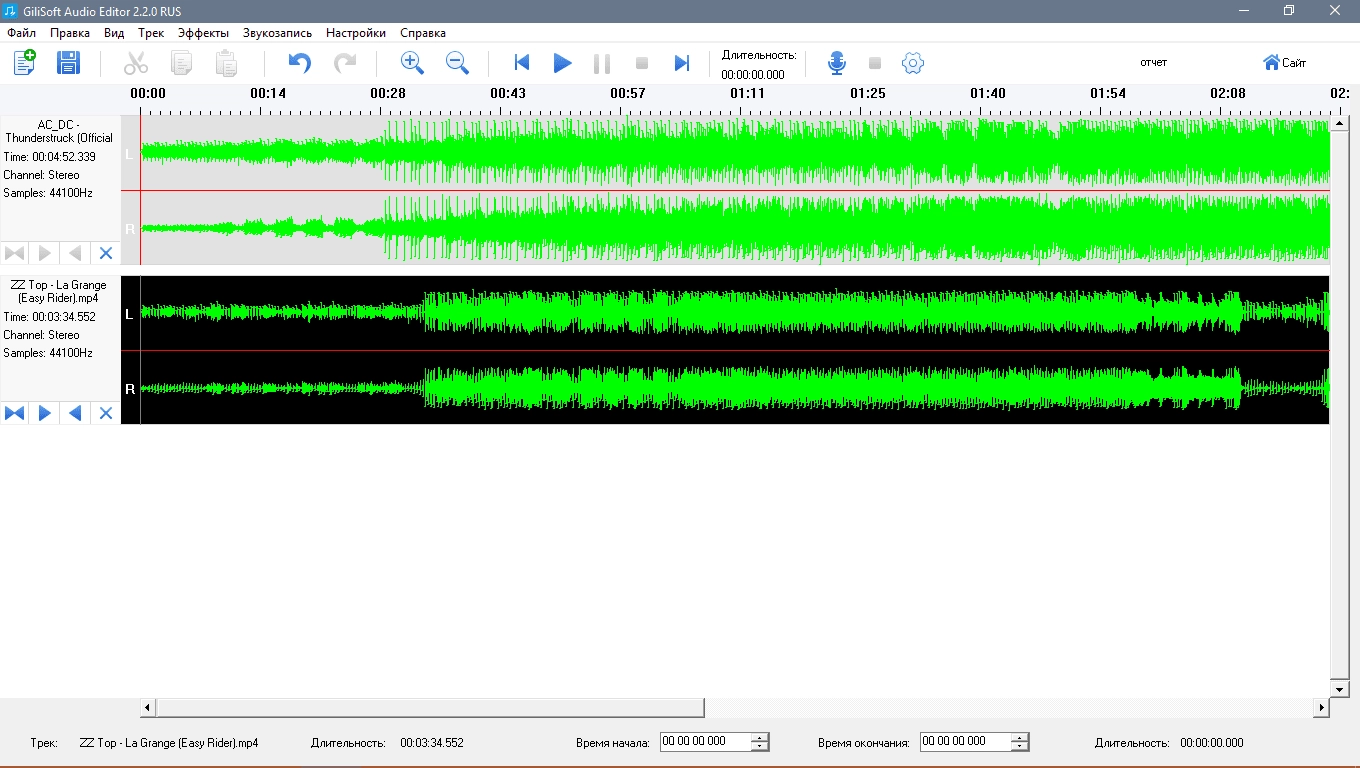This screenshot has width=1360, height=768.
Task: Start recording with the microphone icon
Action: (x=837, y=63)
